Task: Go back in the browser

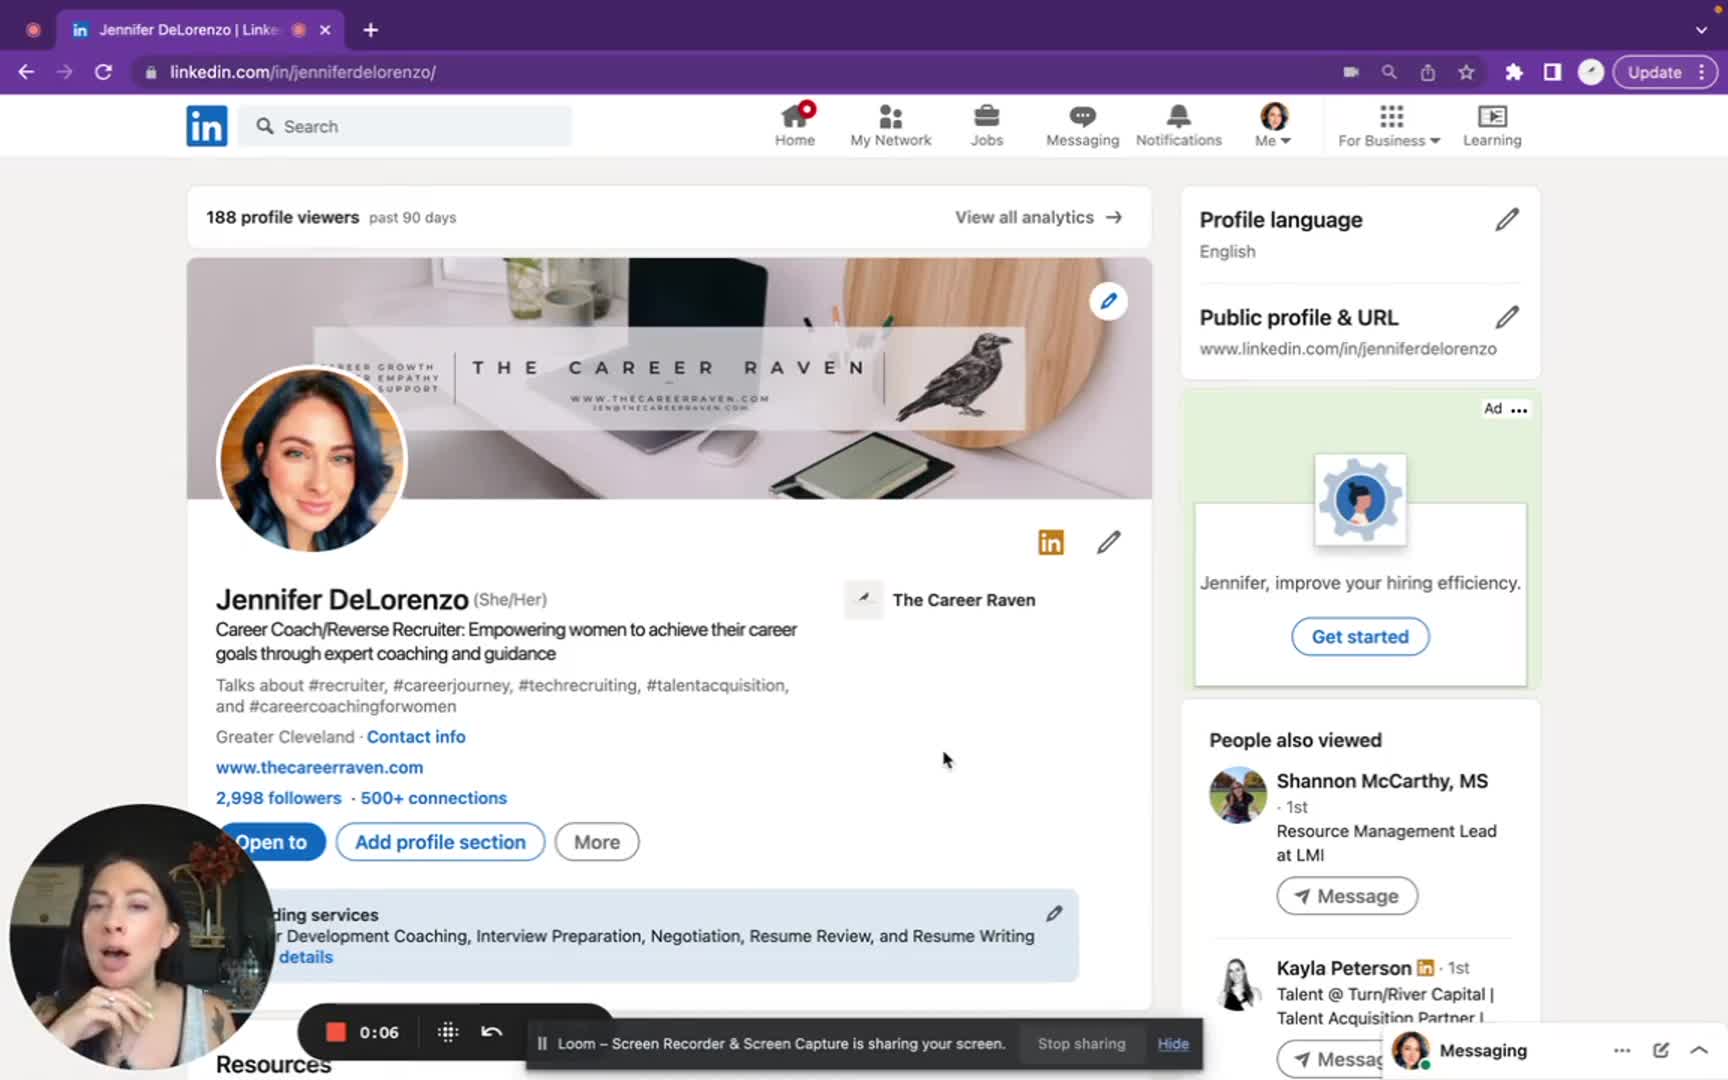Action: tap(26, 72)
